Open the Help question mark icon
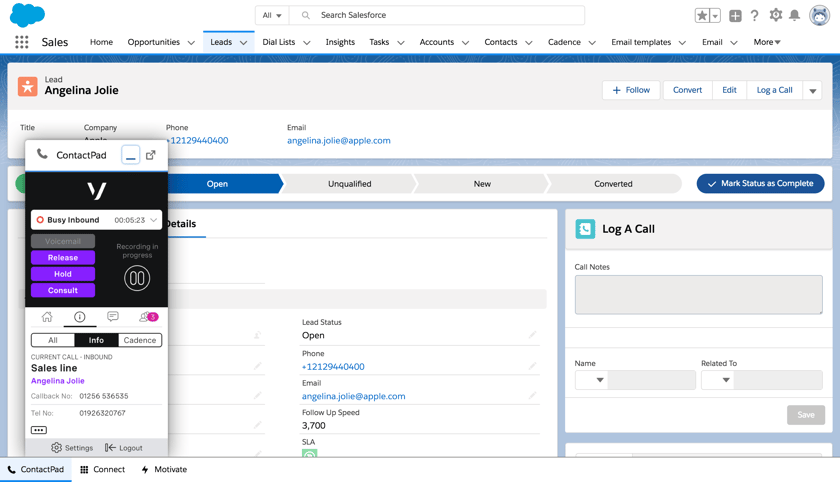 [x=754, y=16]
